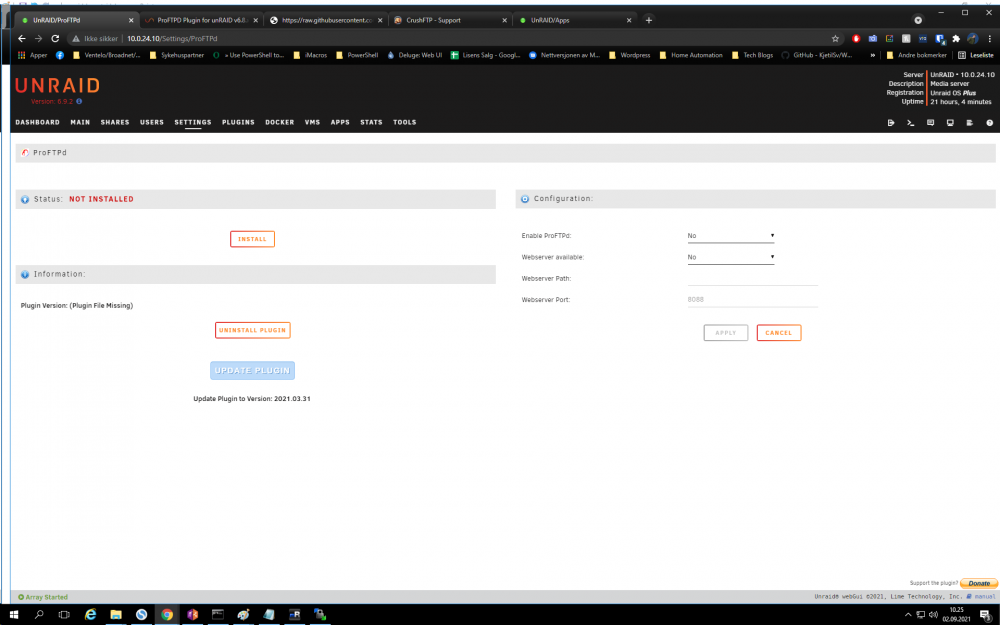Screen dimensions: 1000x625
Task: Open a new browser tab
Action: (x=649, y=20)
